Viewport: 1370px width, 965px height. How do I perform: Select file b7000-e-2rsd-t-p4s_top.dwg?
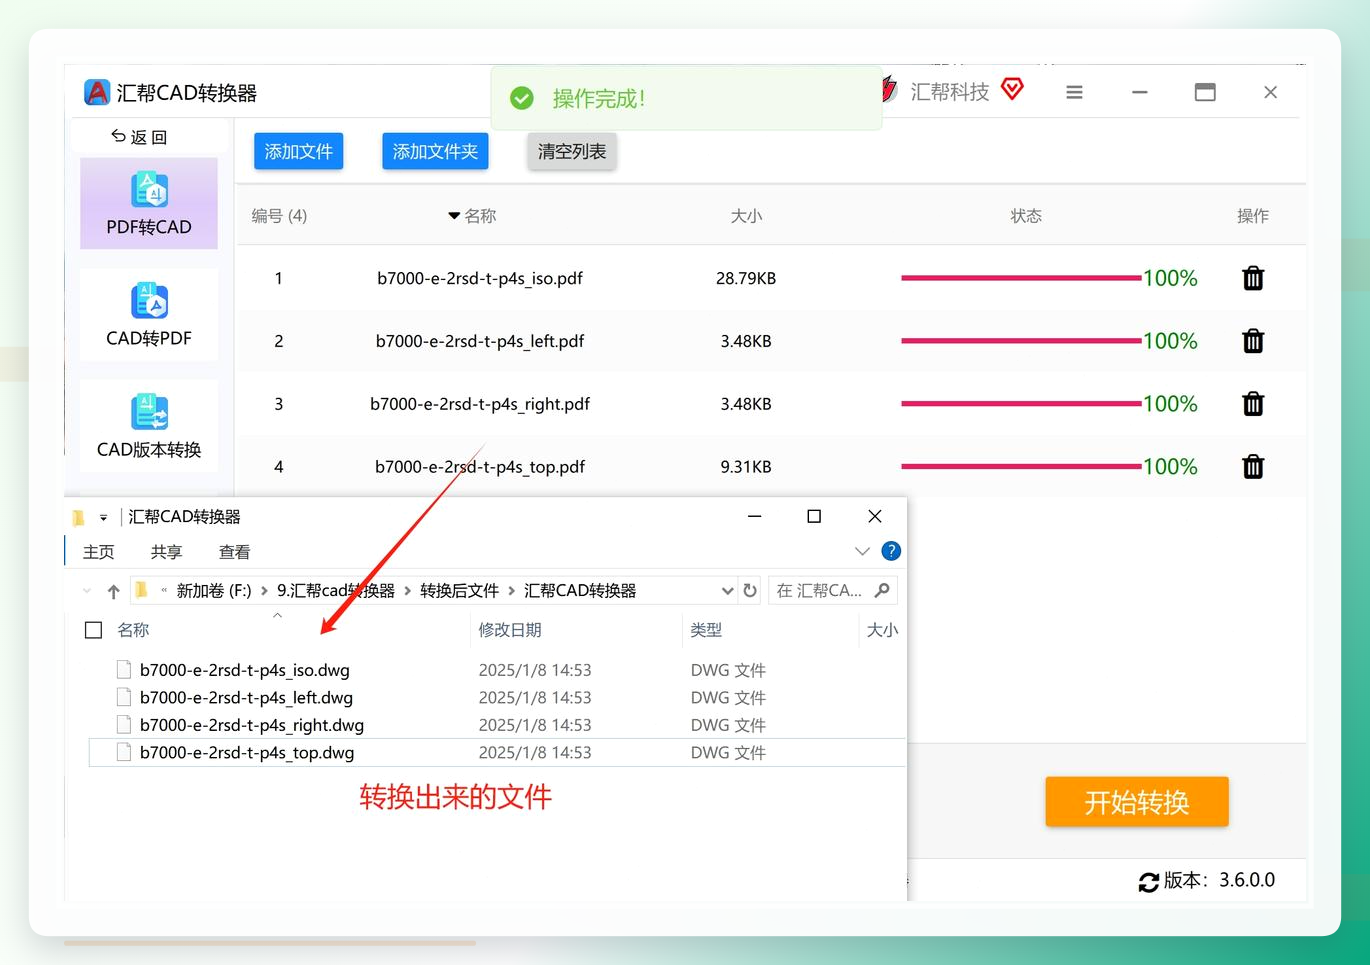[x=247, y=752]
